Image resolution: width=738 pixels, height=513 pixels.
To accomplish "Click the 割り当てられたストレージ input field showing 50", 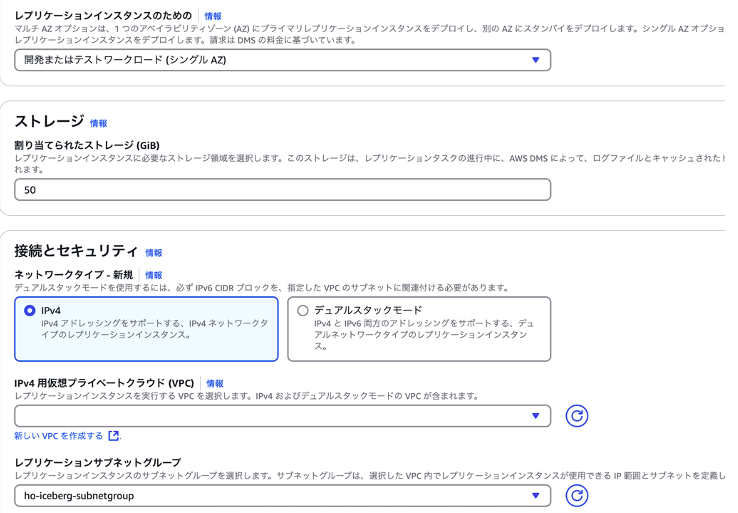I will point(282,190).
